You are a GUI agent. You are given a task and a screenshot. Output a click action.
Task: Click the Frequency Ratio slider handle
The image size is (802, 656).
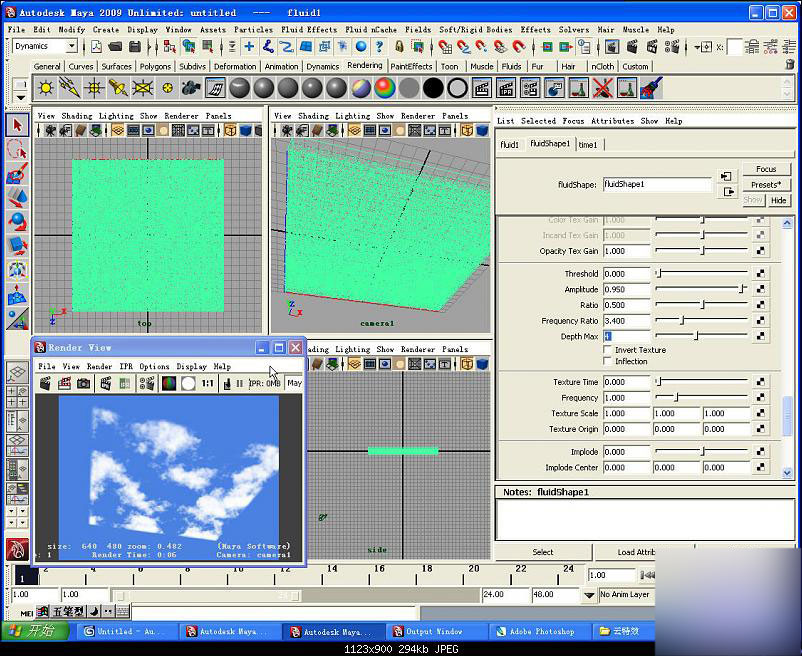(x=682, y=321)
